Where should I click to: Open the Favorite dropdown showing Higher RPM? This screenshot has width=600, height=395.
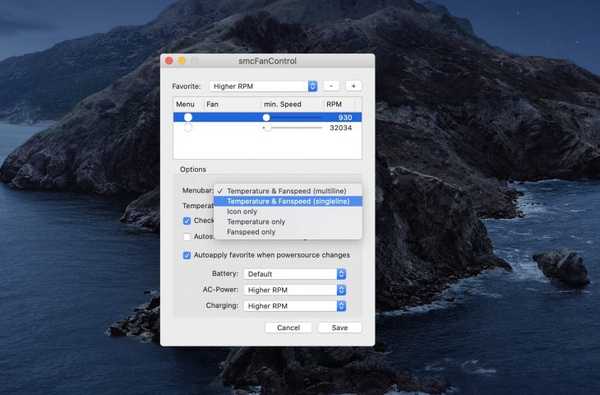point(264,86)
